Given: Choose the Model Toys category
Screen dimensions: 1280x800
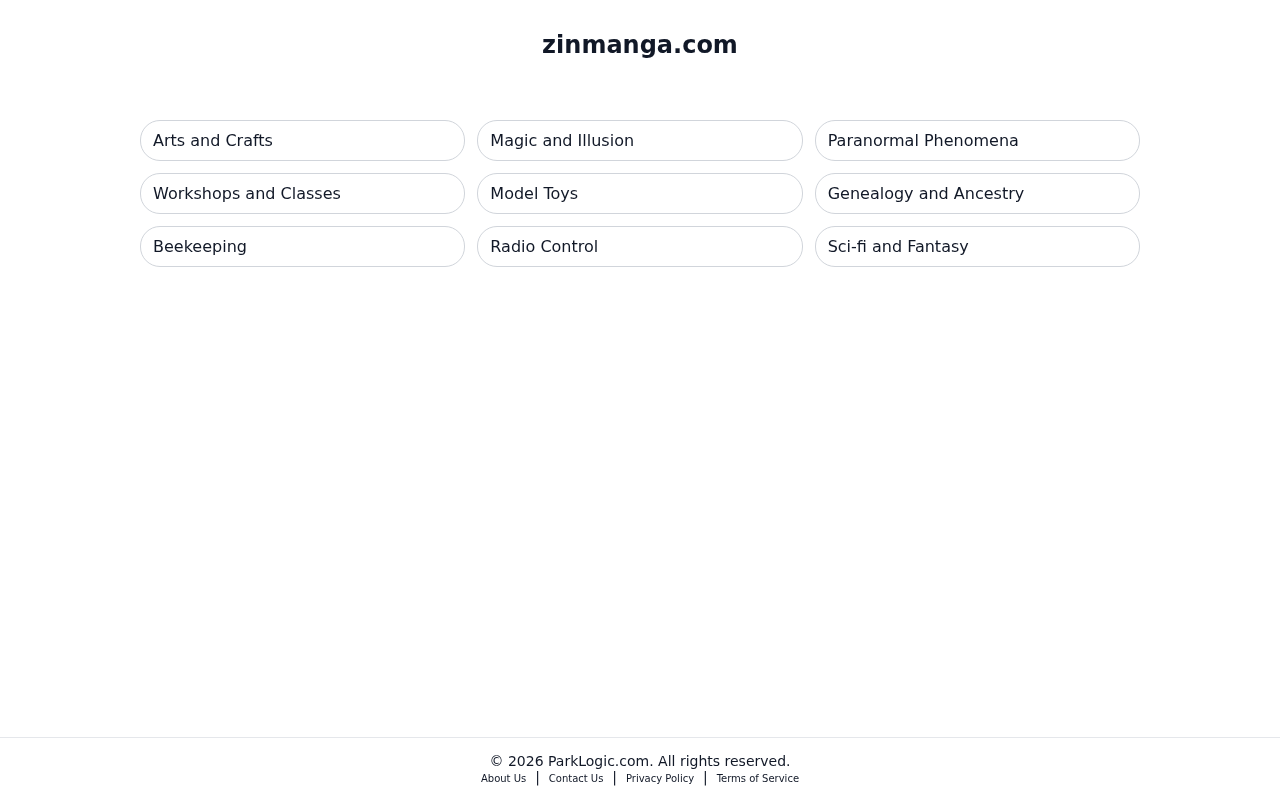Looking at the screenshot, I should coord(640,194).
